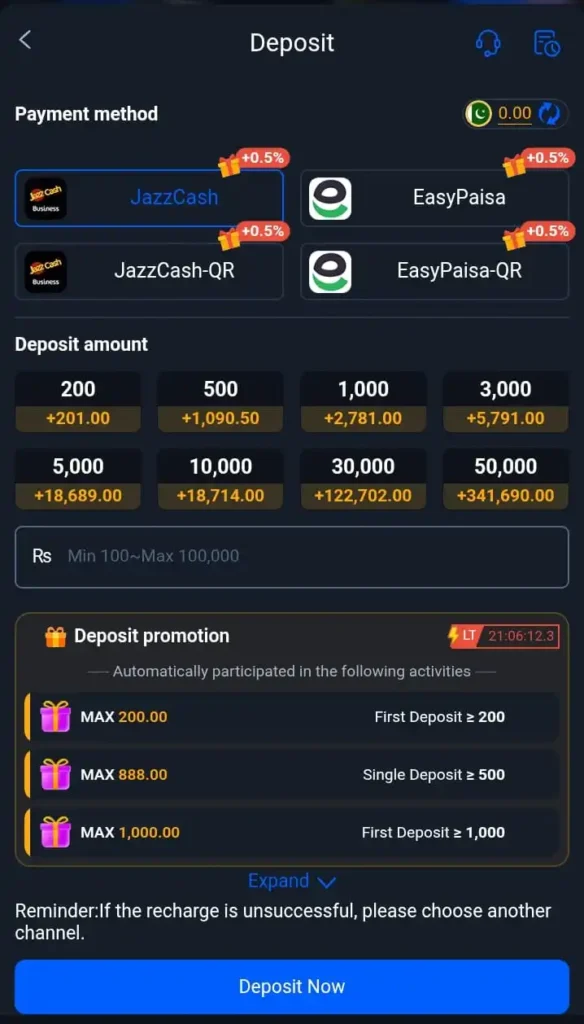Viewport: 584px width, 1024px height.
Task: Pick the 5,000 deposit amount
Action: click(x=78, y=479)
